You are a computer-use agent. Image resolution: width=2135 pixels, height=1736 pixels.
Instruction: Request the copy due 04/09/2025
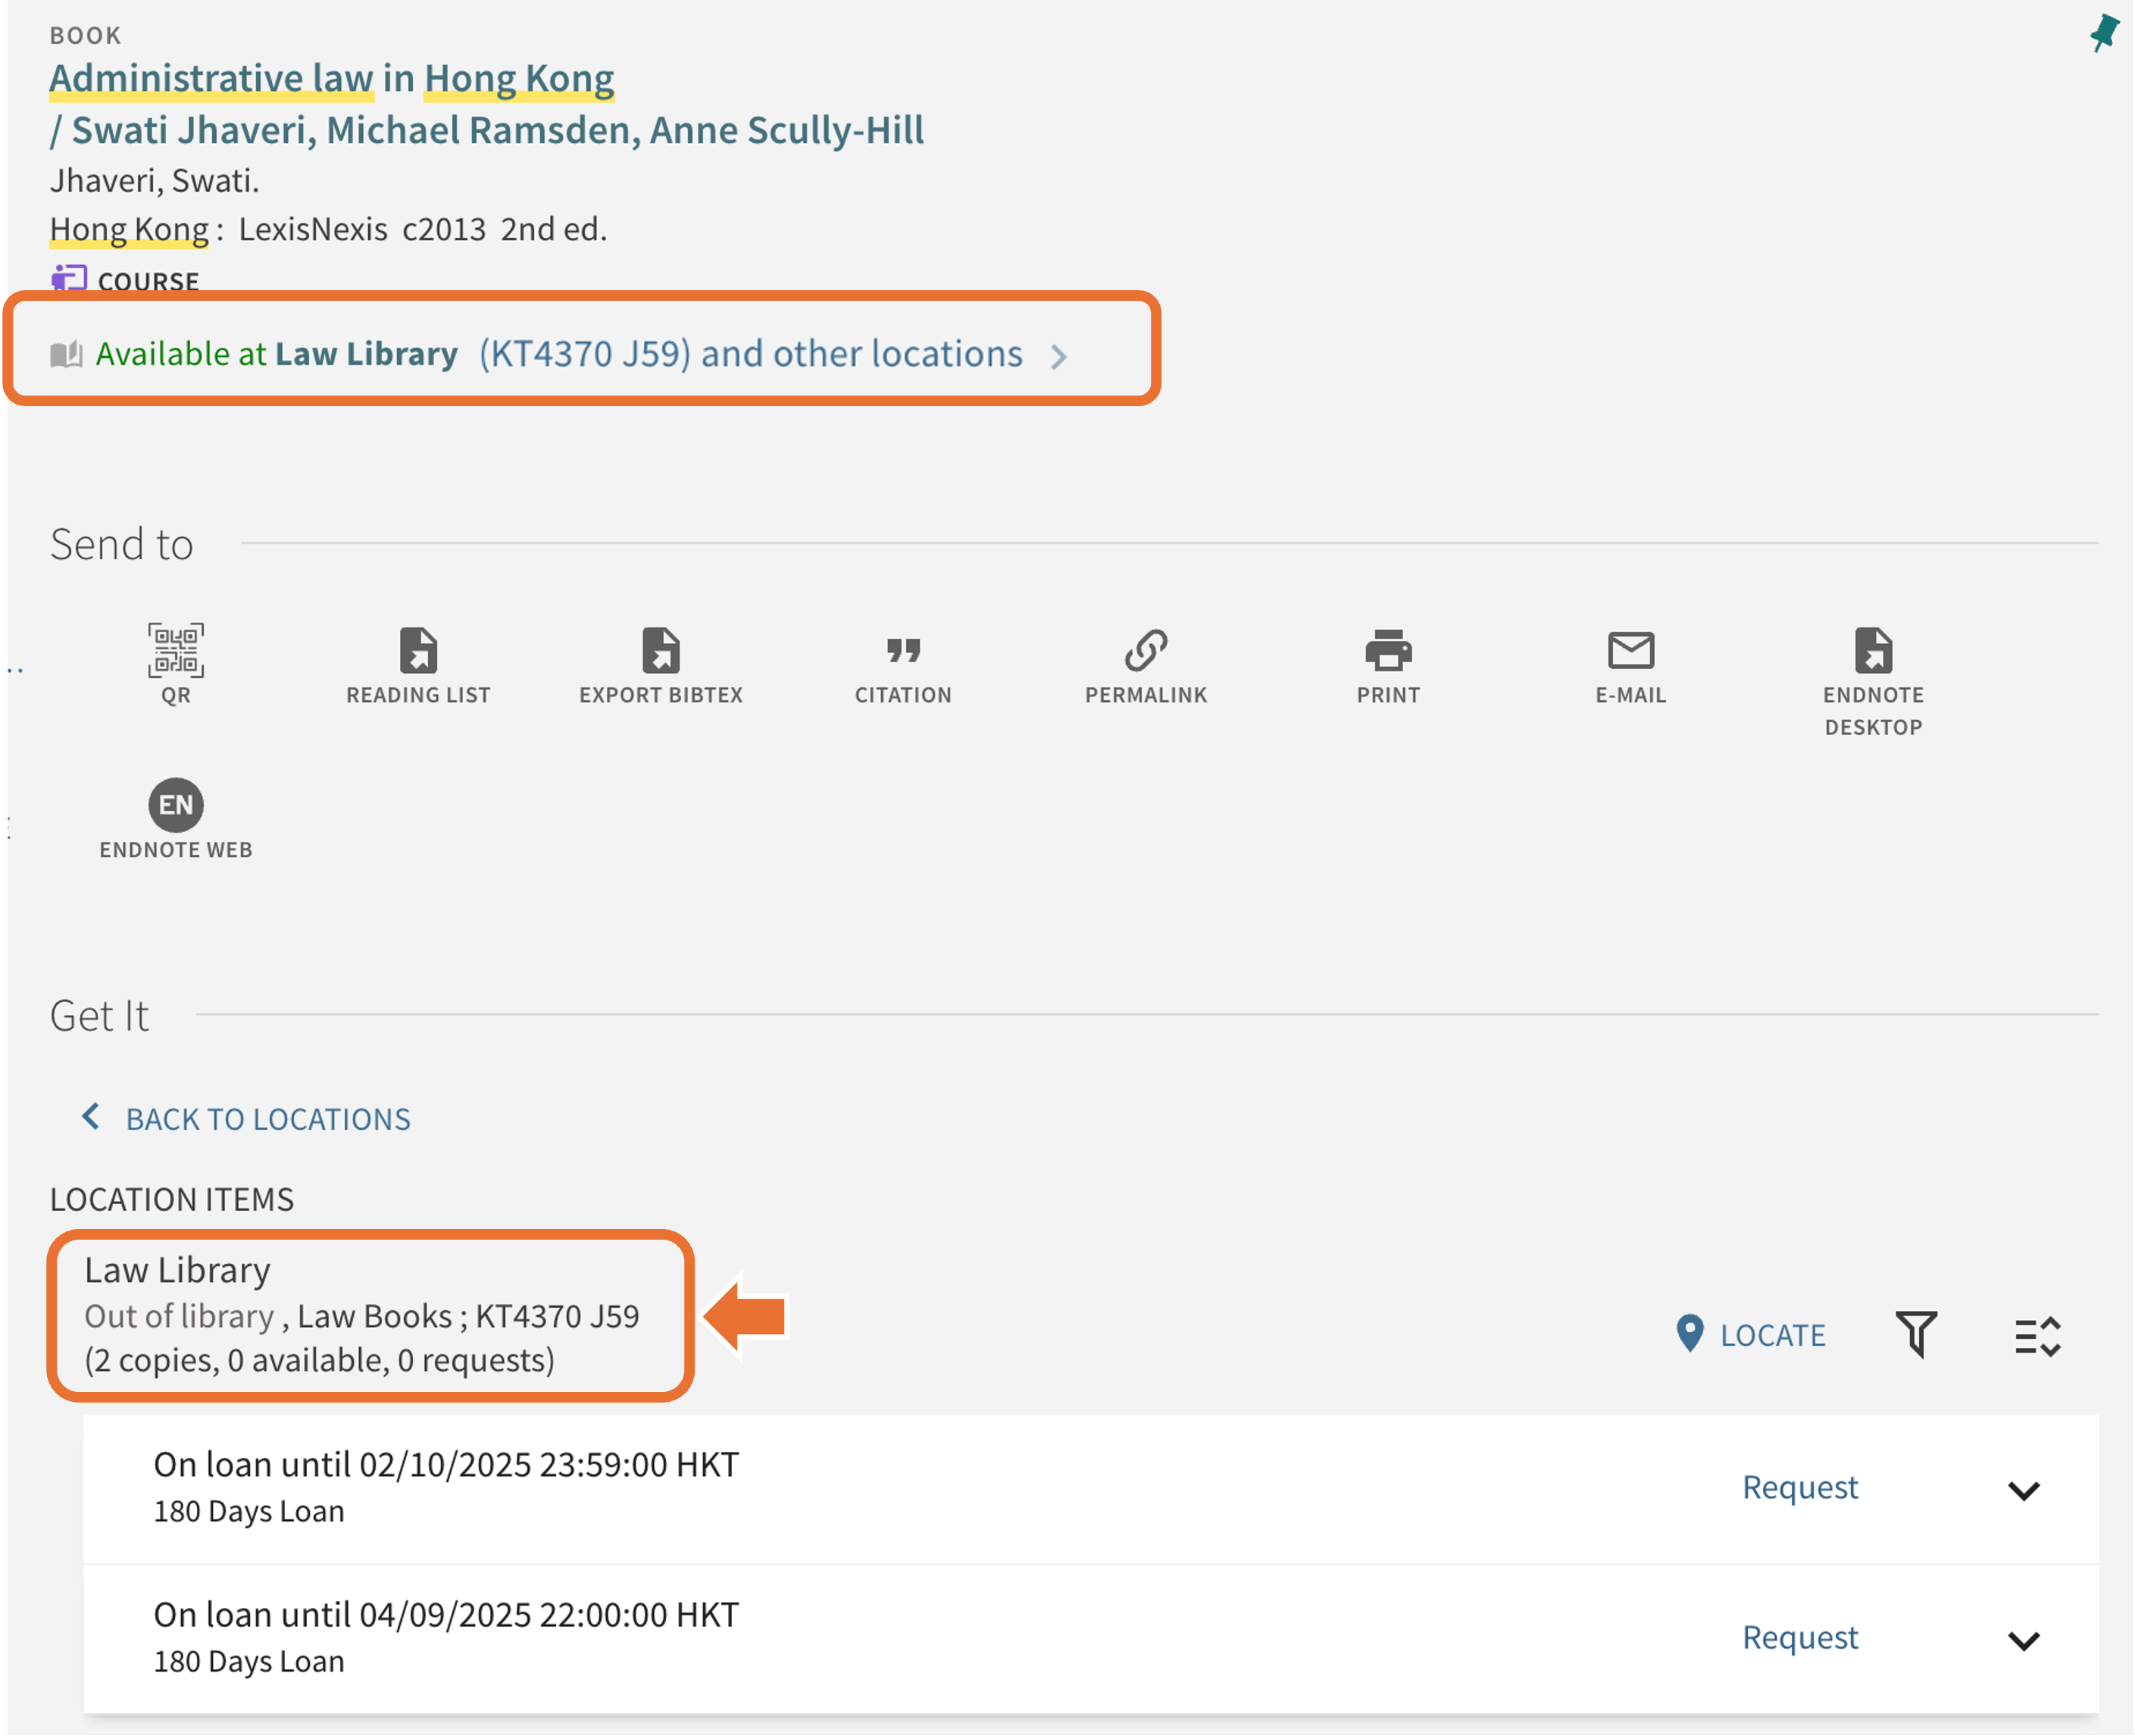[1799, 1637]
